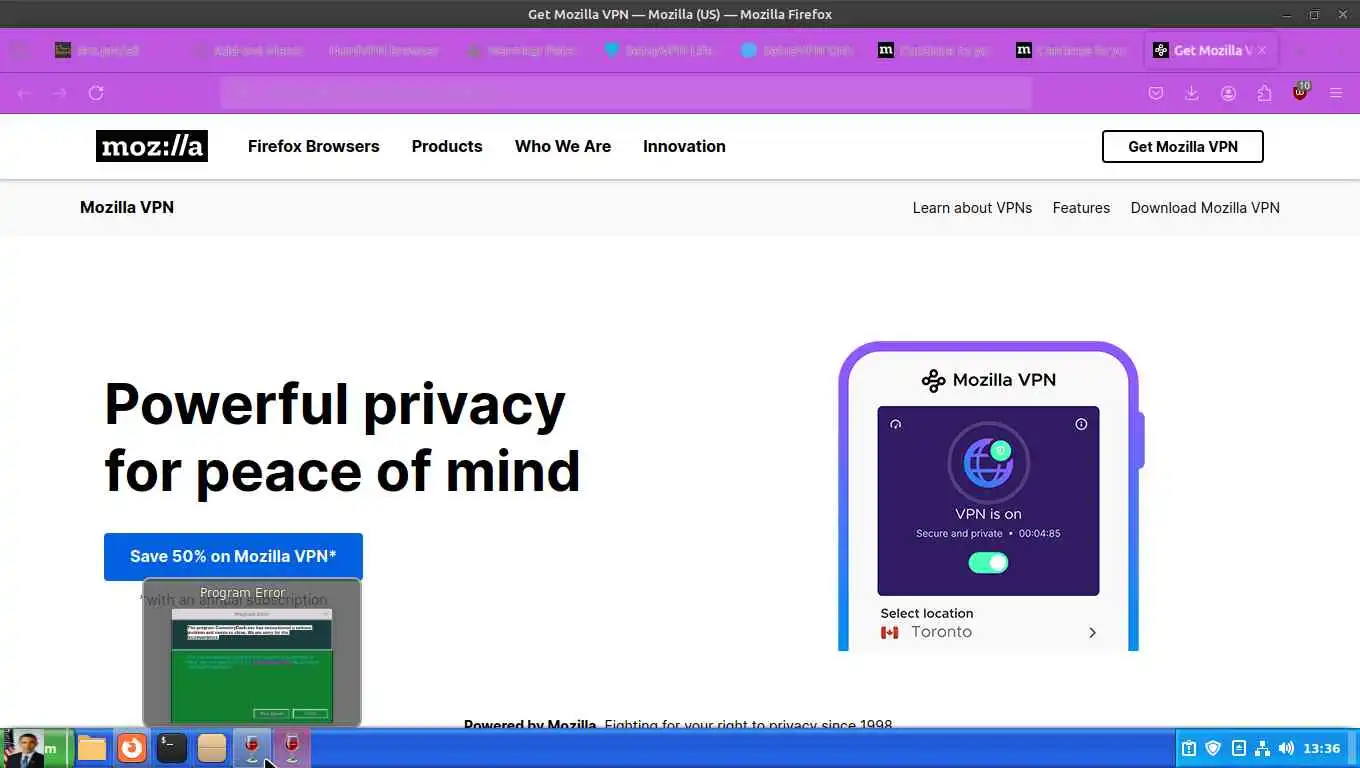This screenshot has width=1360, height=768.
Task: Click the removable drive eject tray icon
Action: point(1238,748)
